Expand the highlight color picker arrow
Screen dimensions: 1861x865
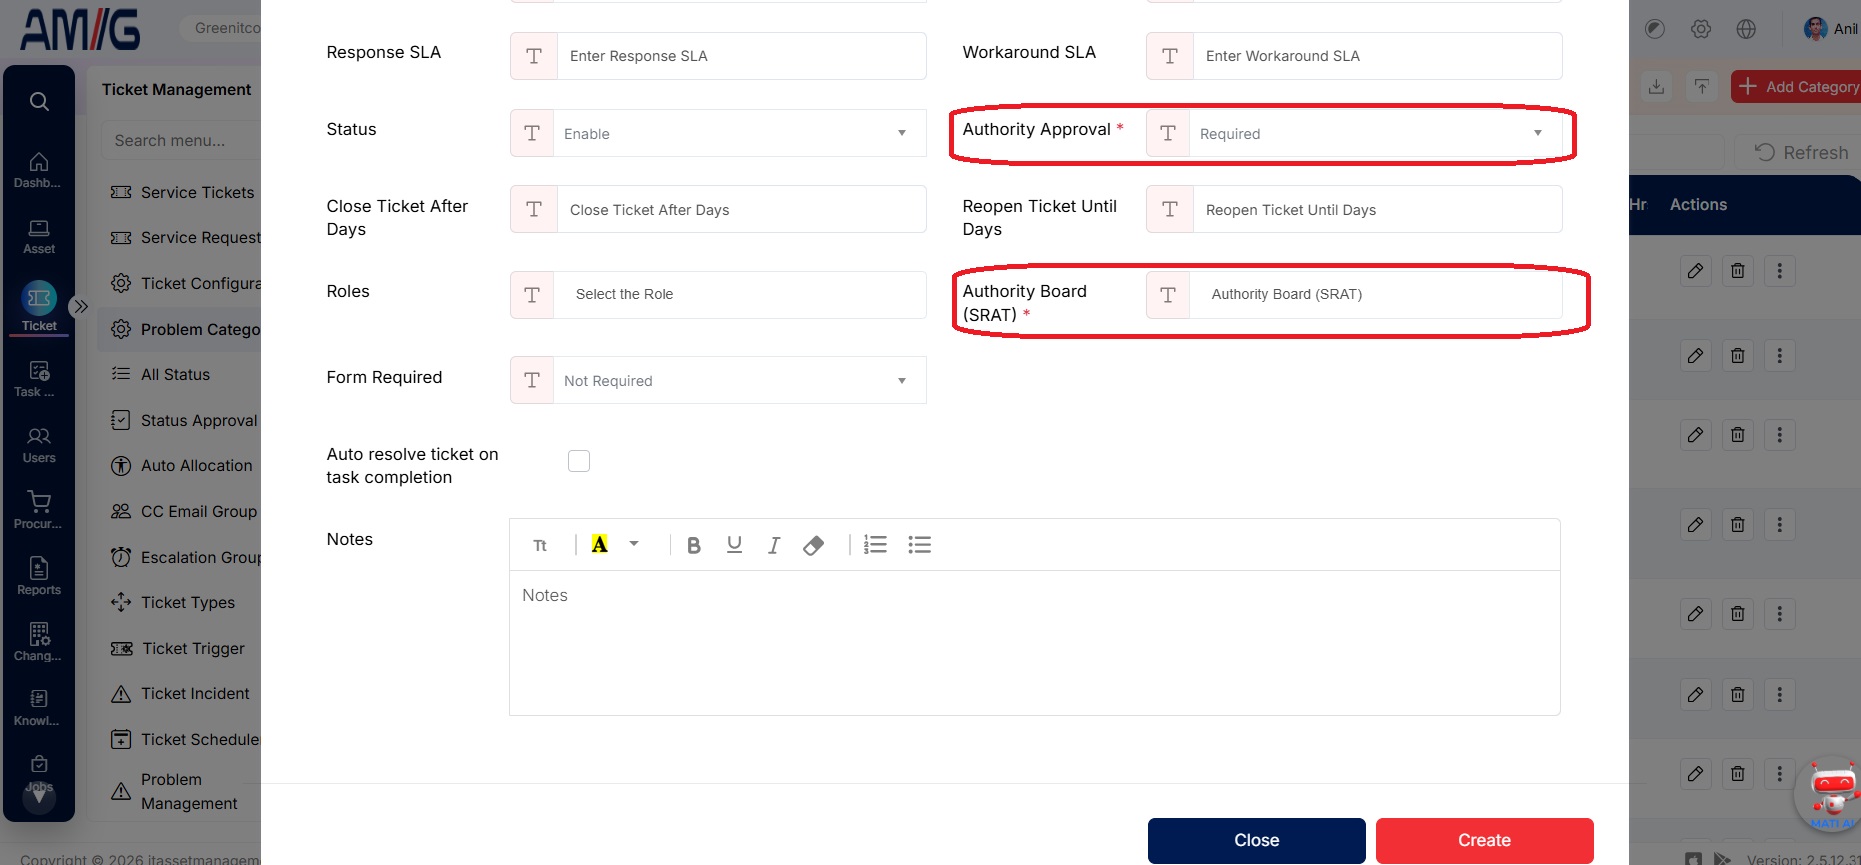pyautogui.click(x=634, y=544)
